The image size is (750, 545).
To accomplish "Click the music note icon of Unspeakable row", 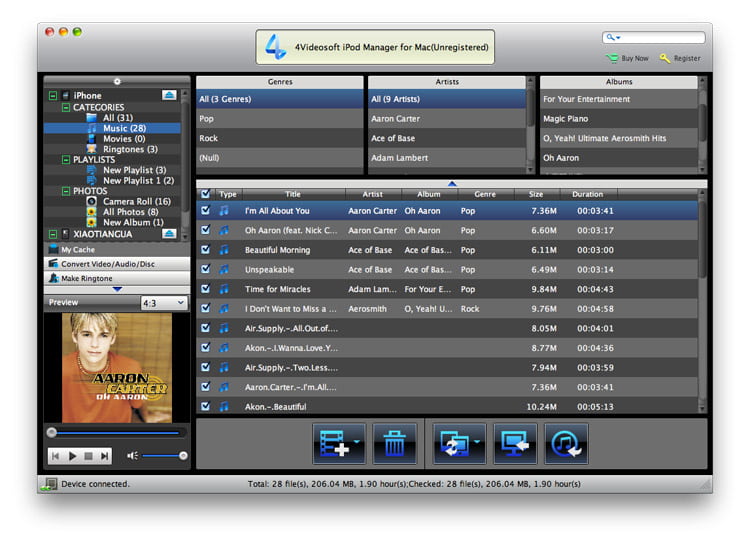I will coord(224,269).
